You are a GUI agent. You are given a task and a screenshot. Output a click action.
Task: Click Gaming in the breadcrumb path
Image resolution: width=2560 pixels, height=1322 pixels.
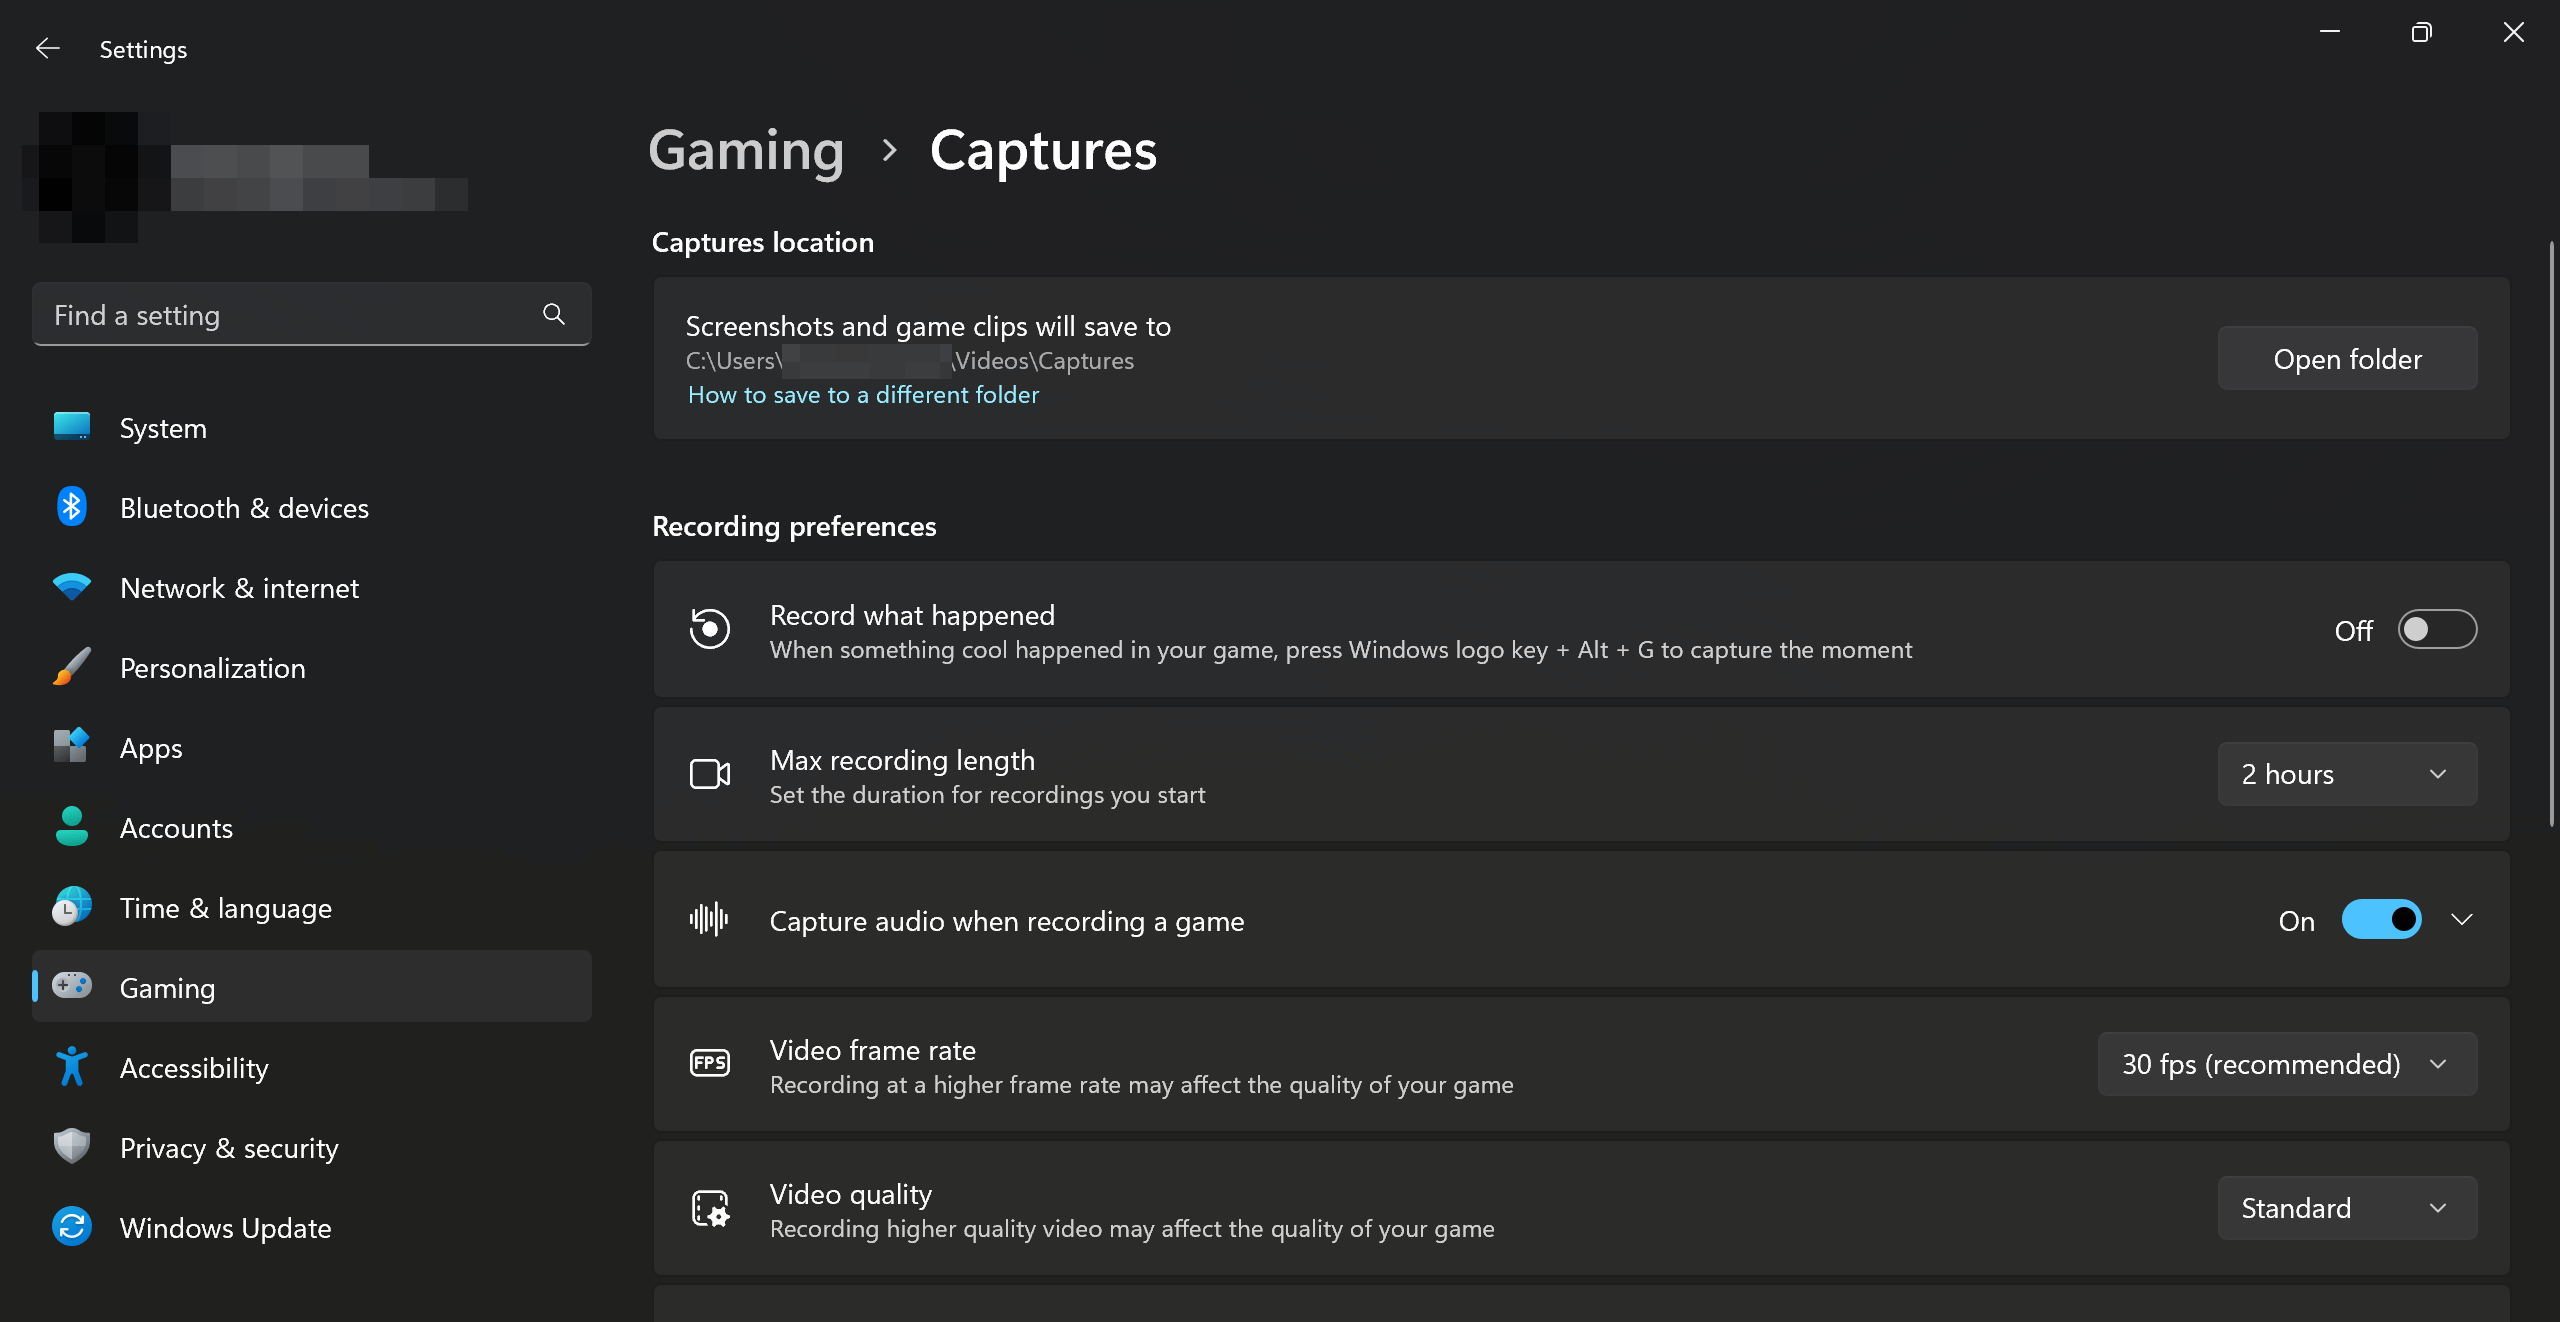pyautogui.click(x=745, y=150)
